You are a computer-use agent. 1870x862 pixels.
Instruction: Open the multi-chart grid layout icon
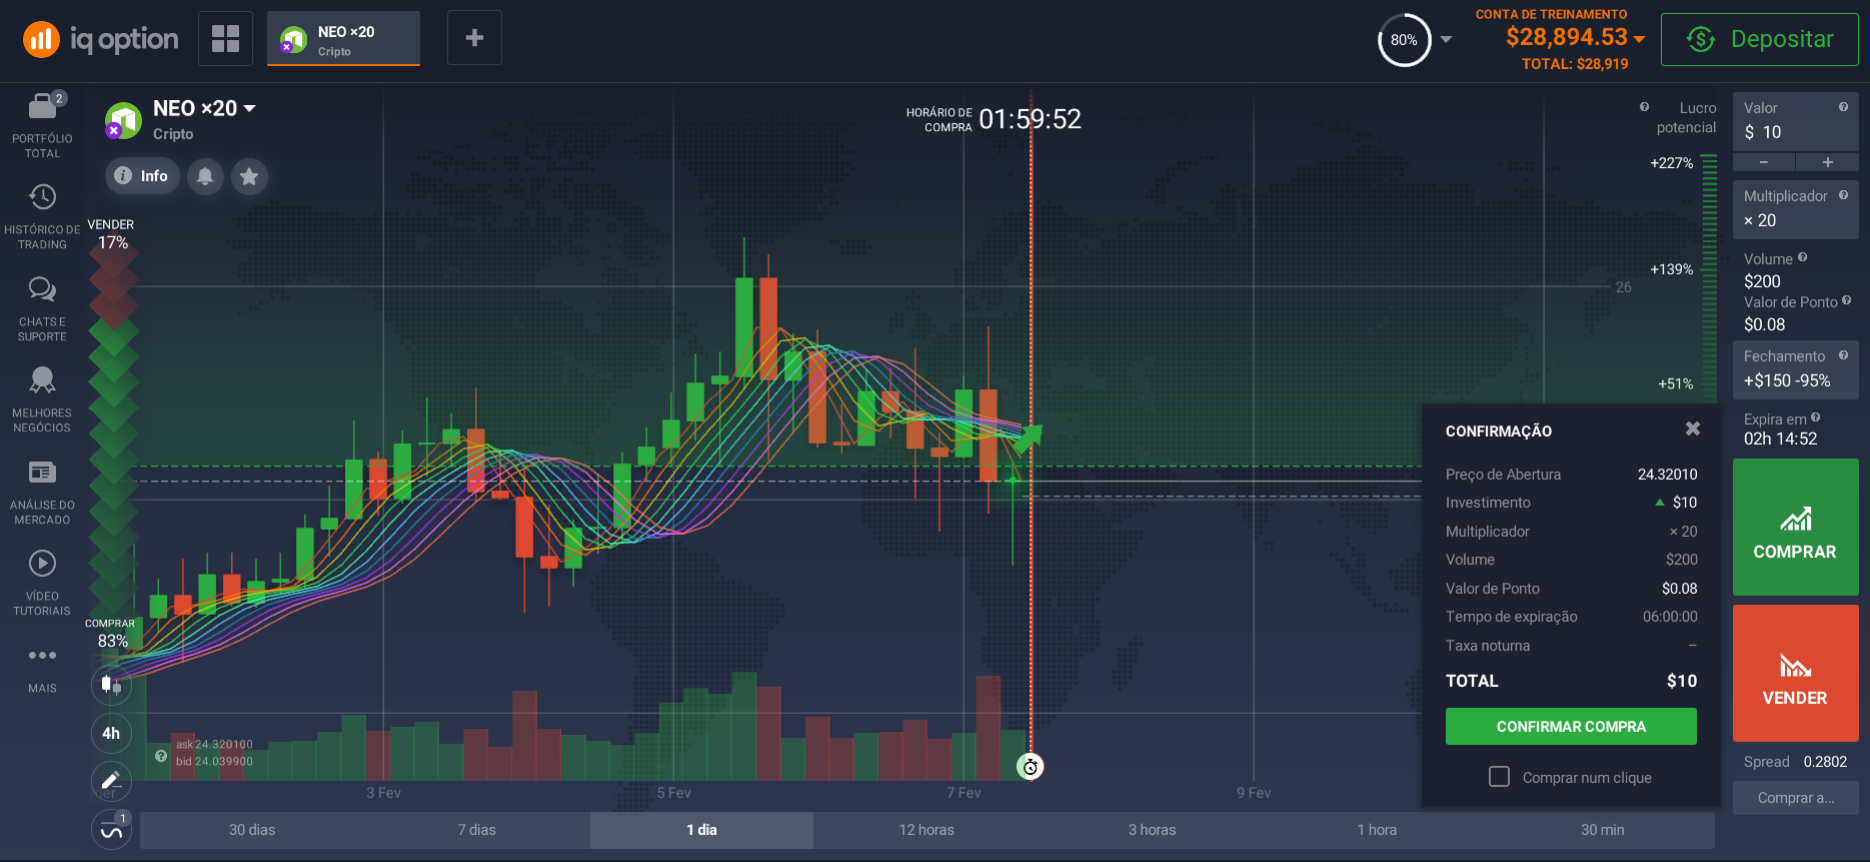(225, 38)
